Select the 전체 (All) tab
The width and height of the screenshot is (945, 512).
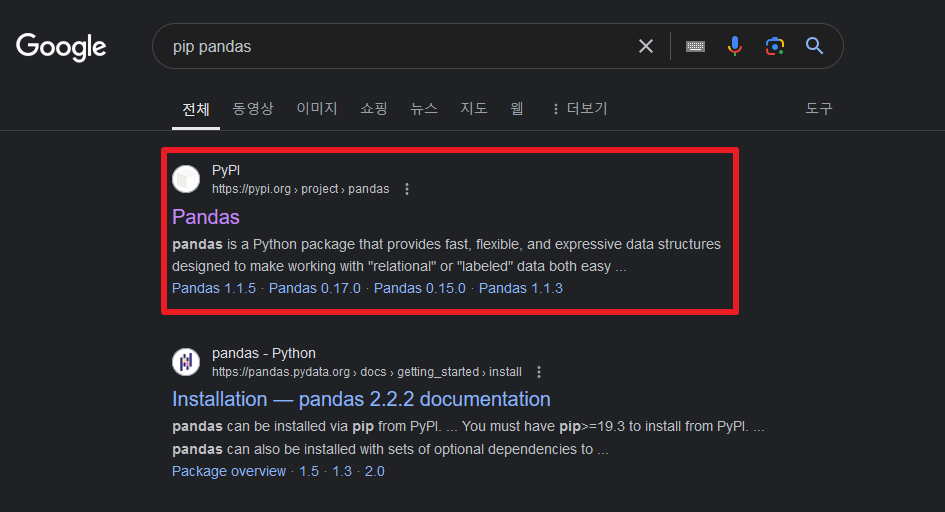(x=196, y=110)
